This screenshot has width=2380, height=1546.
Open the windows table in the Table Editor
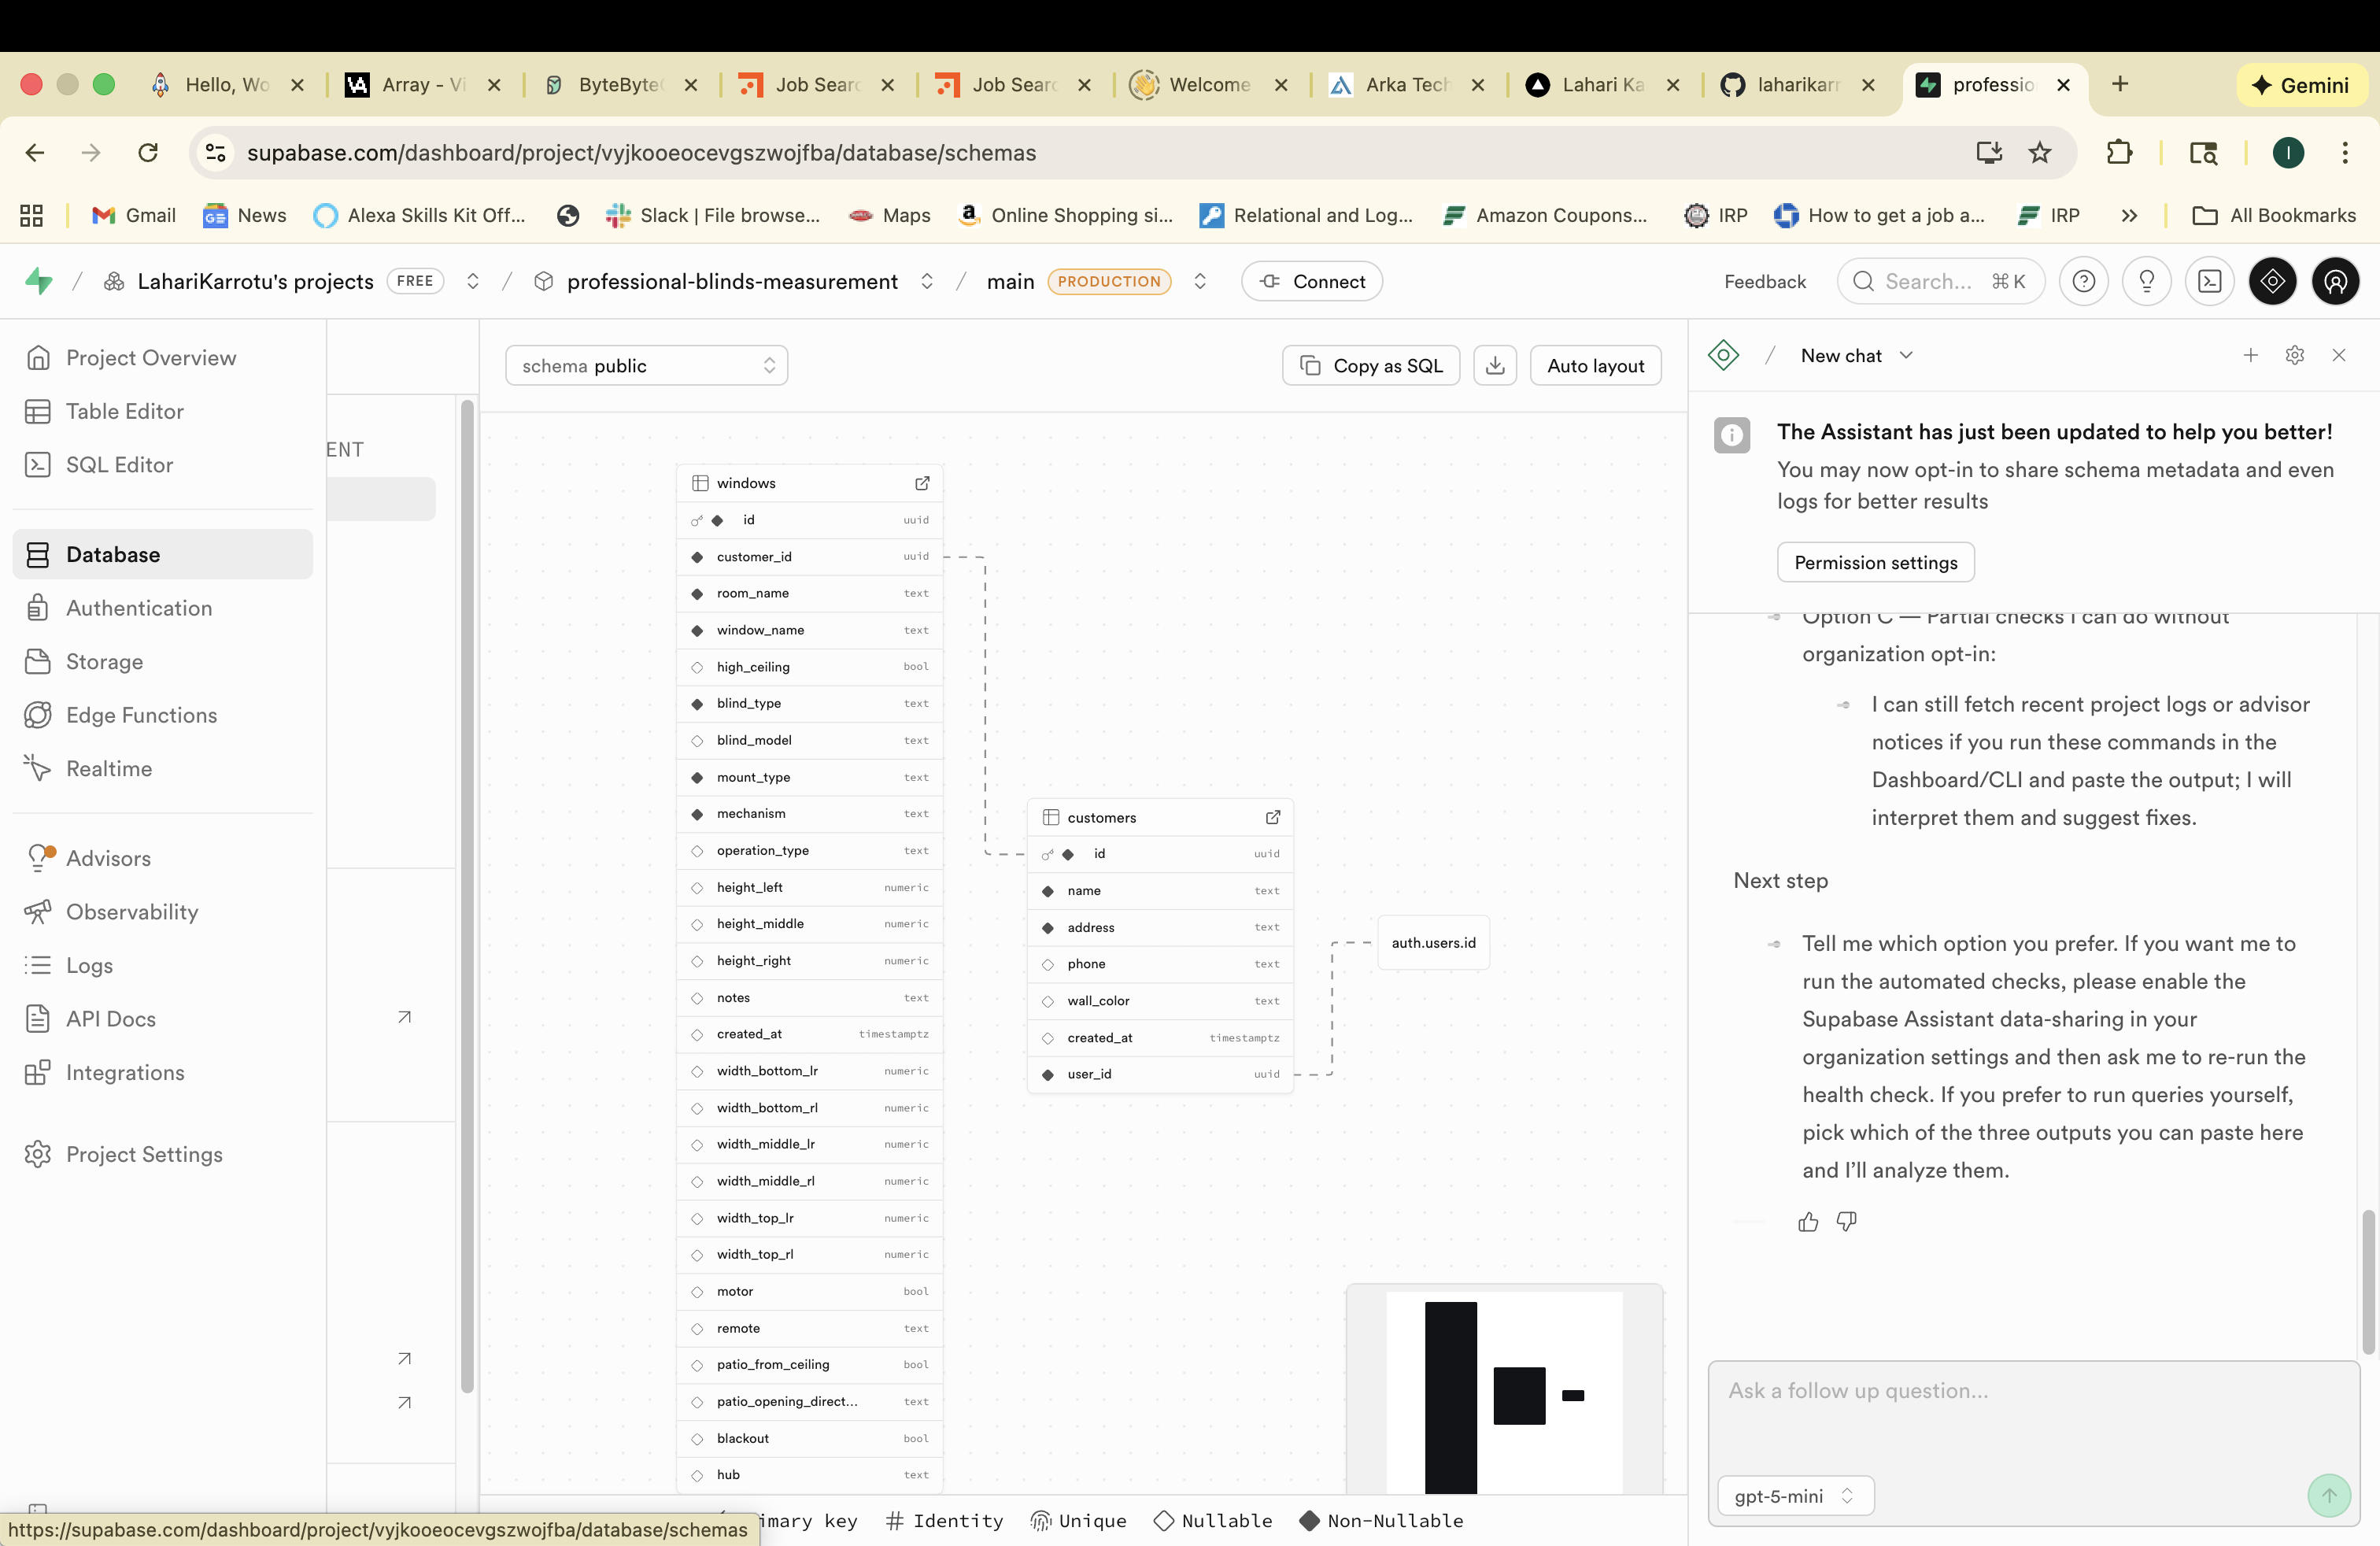coord(921,483)
